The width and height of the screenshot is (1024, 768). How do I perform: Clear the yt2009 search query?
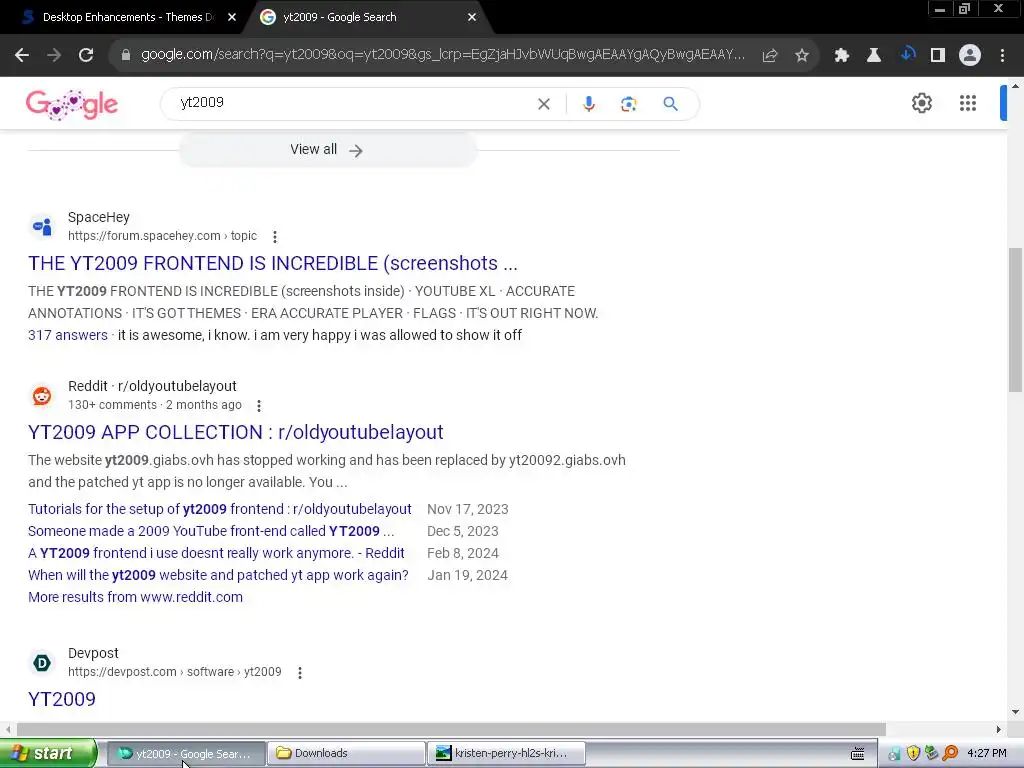point(543,104)
